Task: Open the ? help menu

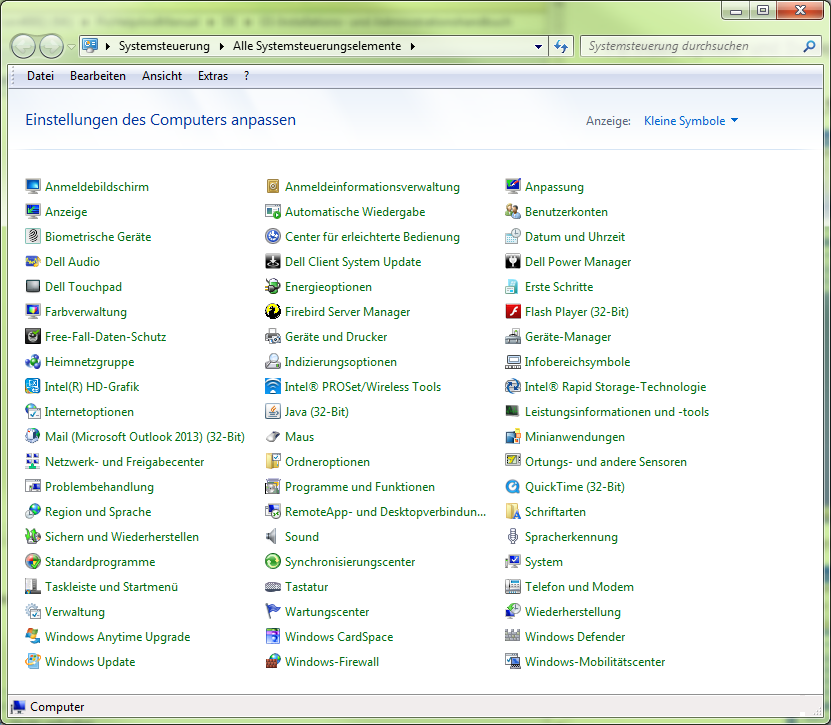Action: [x=246, y=76]
